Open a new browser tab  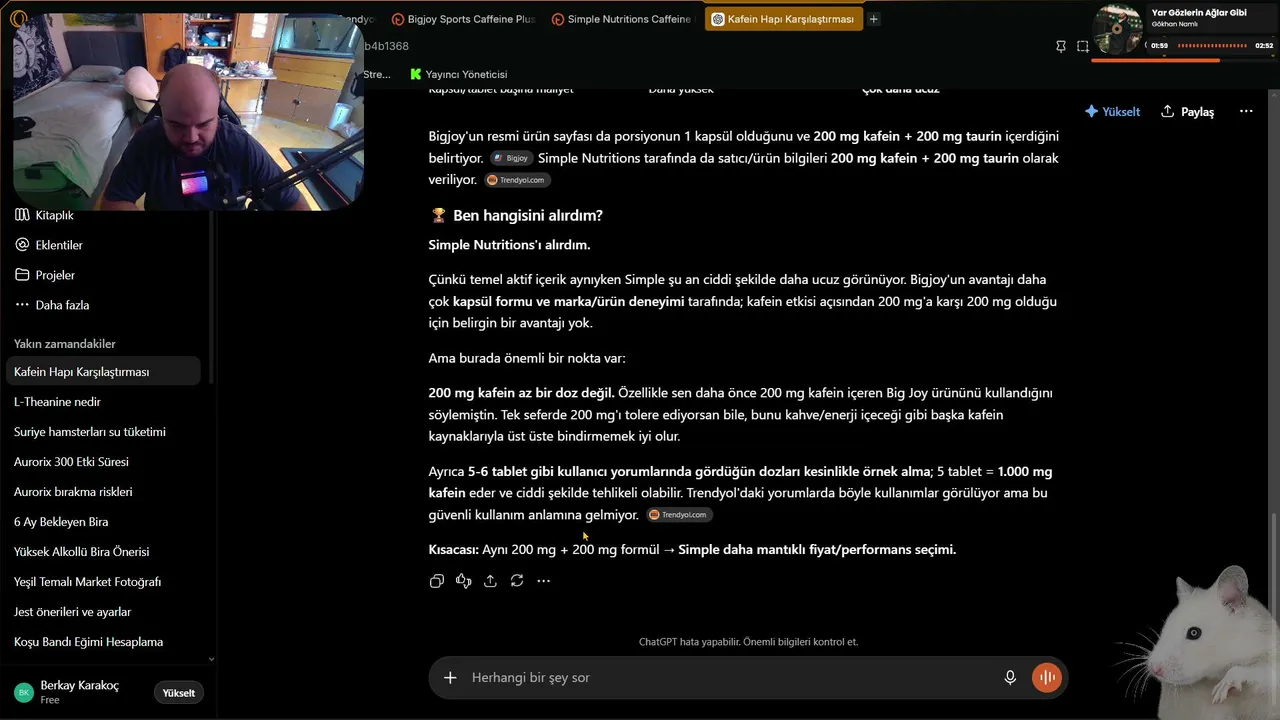click(x=874, y=19)
